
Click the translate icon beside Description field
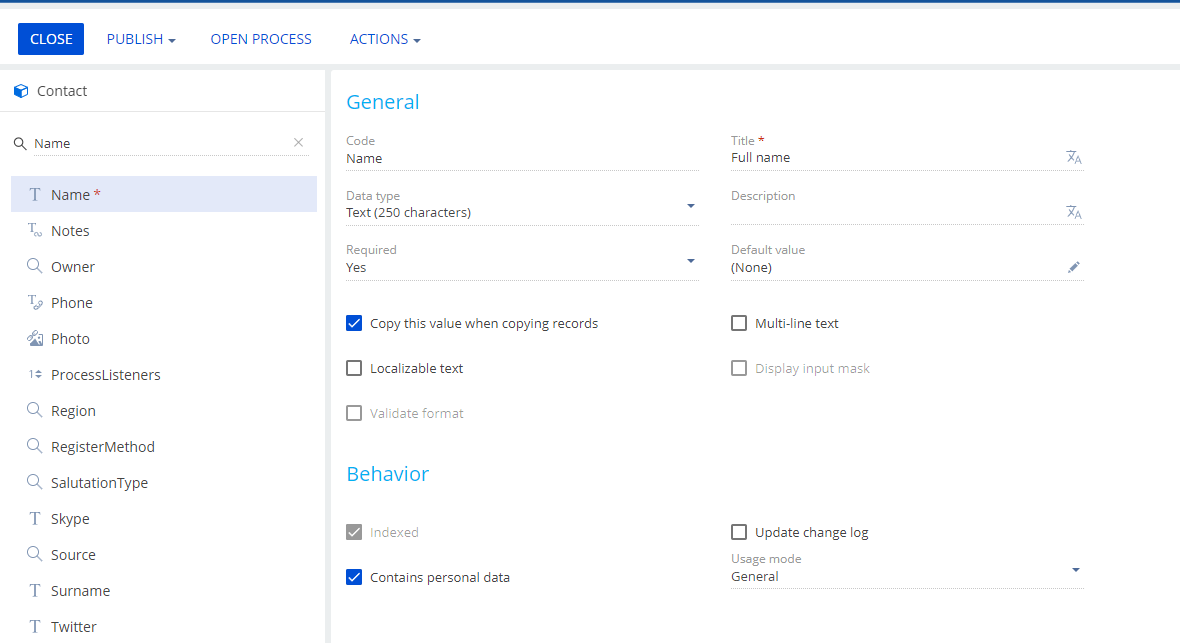coord(1074,212)
